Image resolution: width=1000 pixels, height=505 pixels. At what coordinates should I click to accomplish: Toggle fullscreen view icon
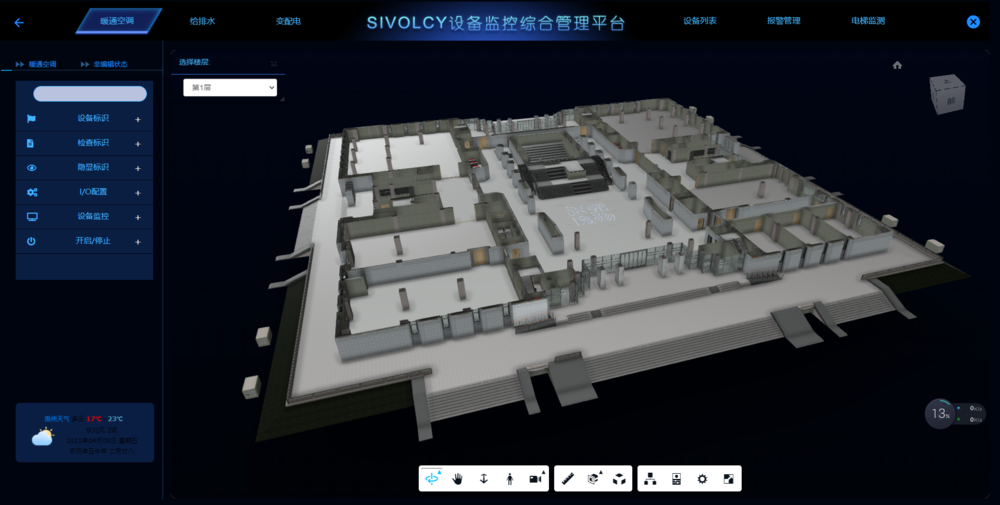point(728,479)
